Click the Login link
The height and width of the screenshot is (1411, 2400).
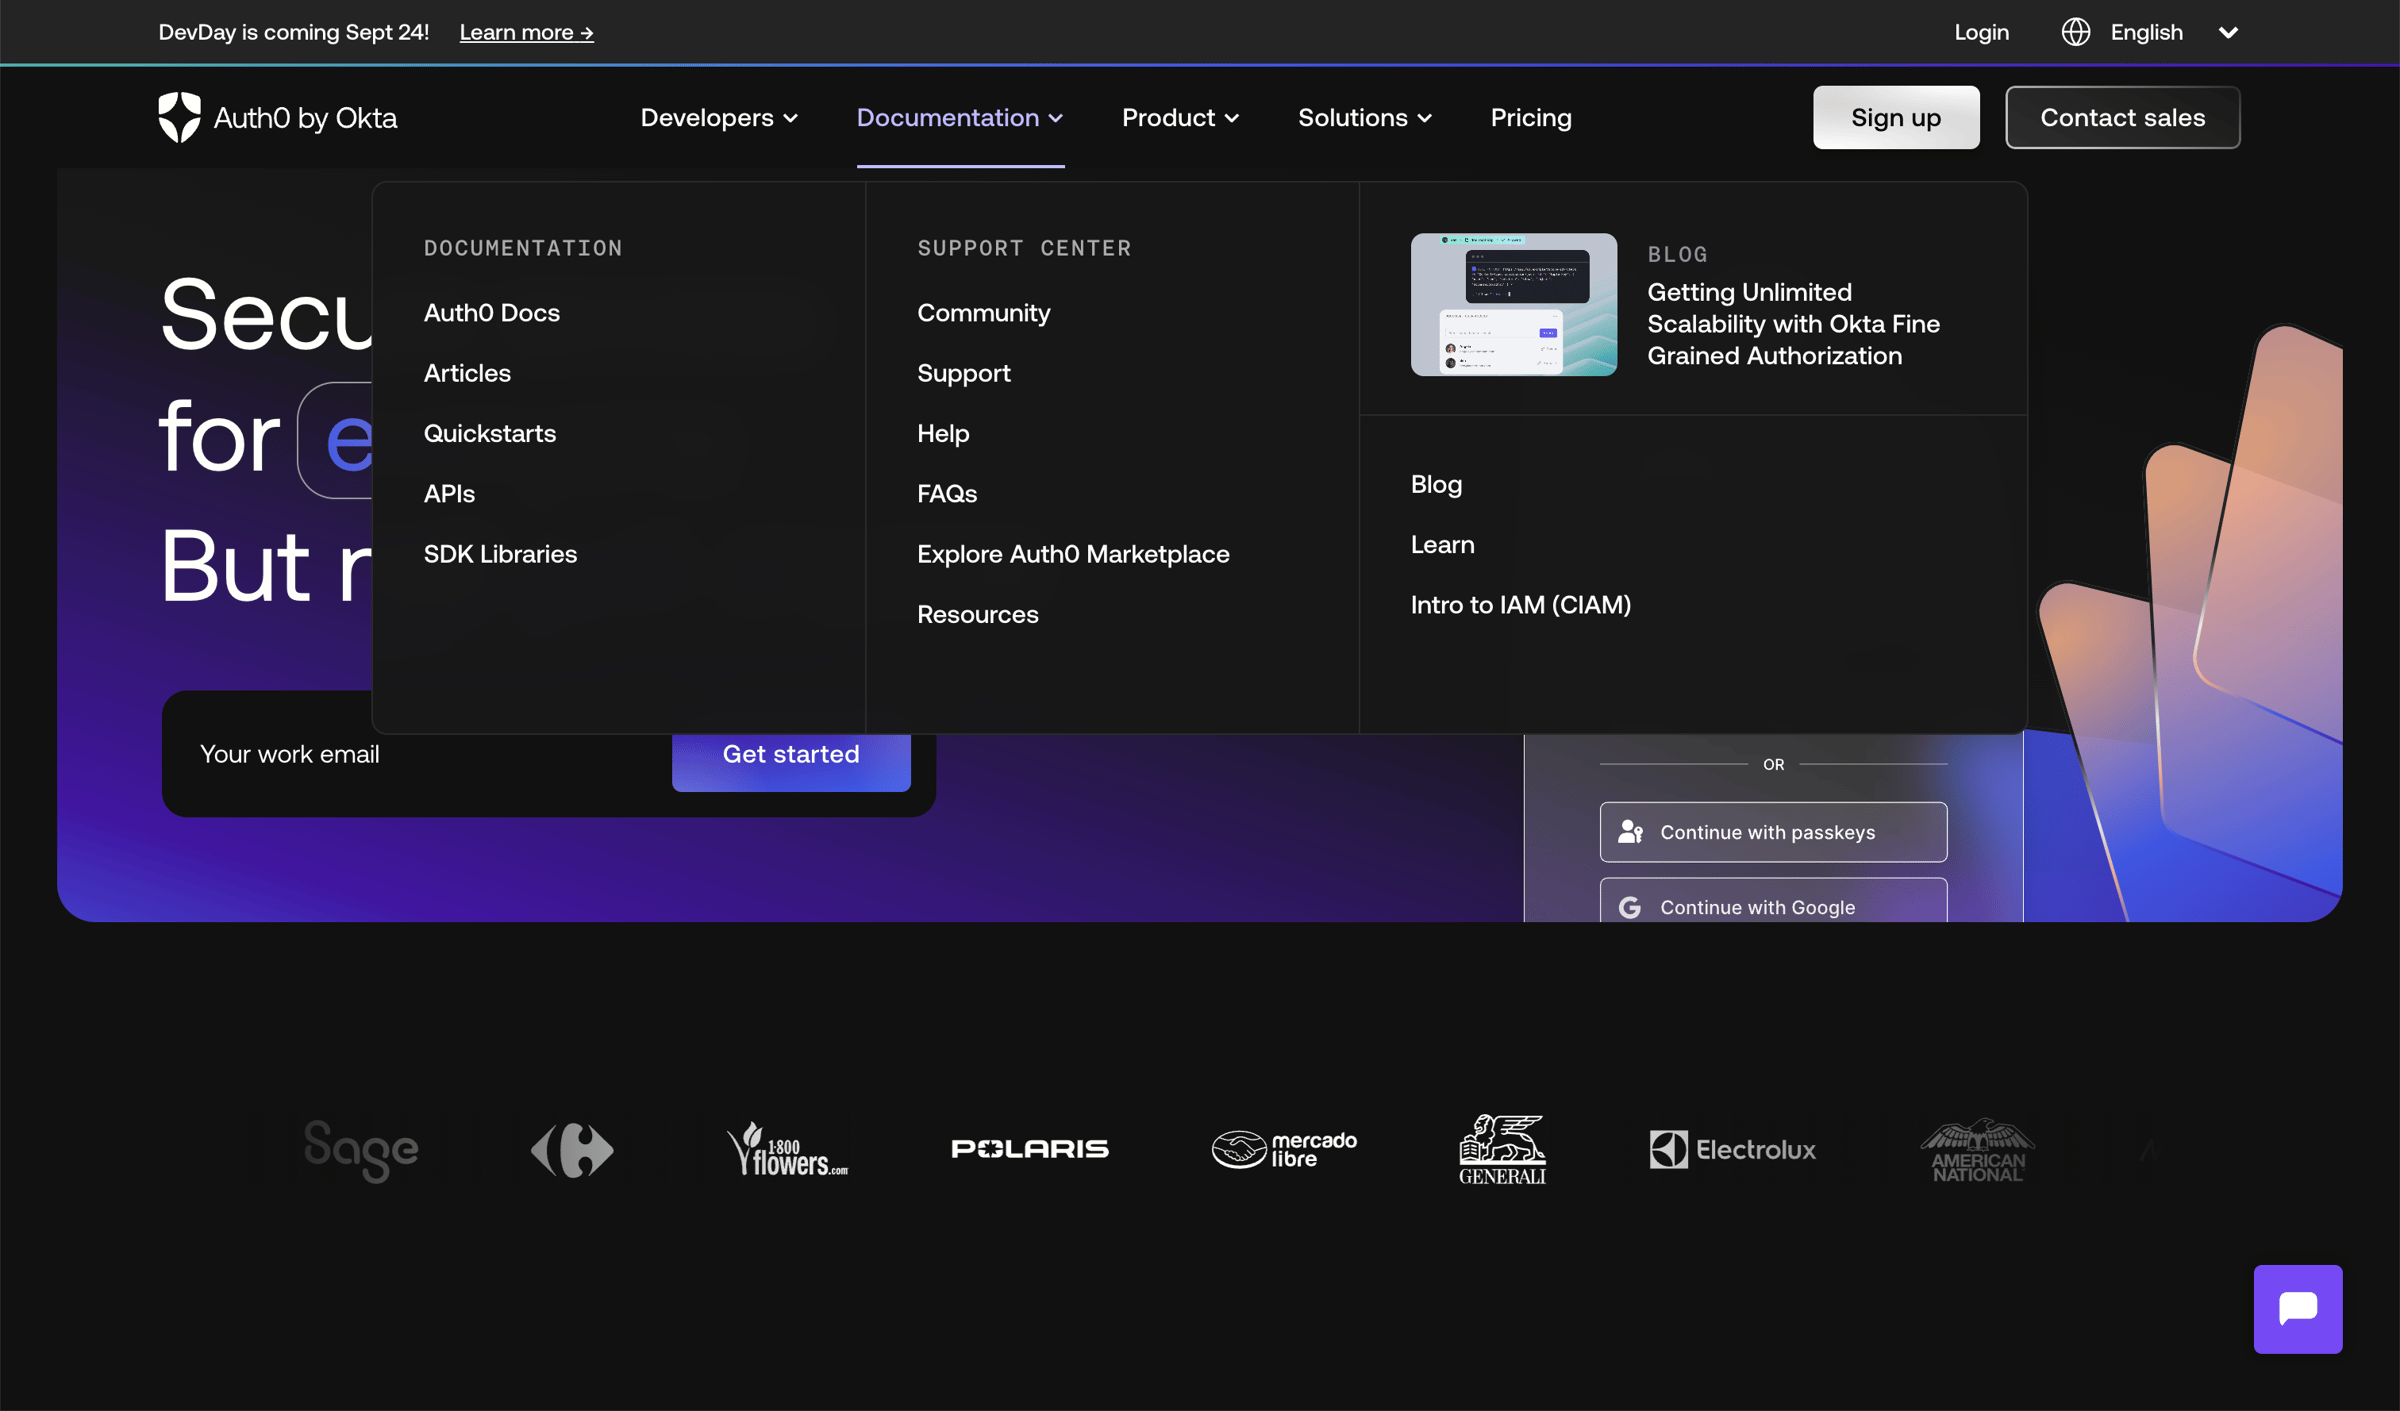click(1982, 32)
